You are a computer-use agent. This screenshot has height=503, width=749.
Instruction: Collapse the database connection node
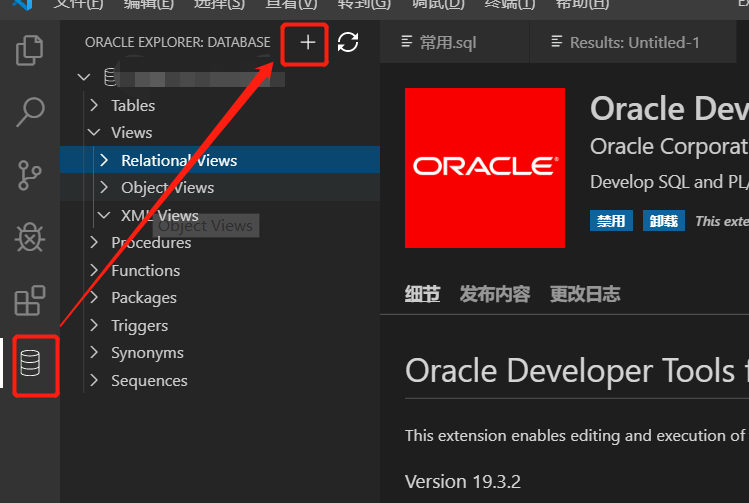(x=84, y=77)
